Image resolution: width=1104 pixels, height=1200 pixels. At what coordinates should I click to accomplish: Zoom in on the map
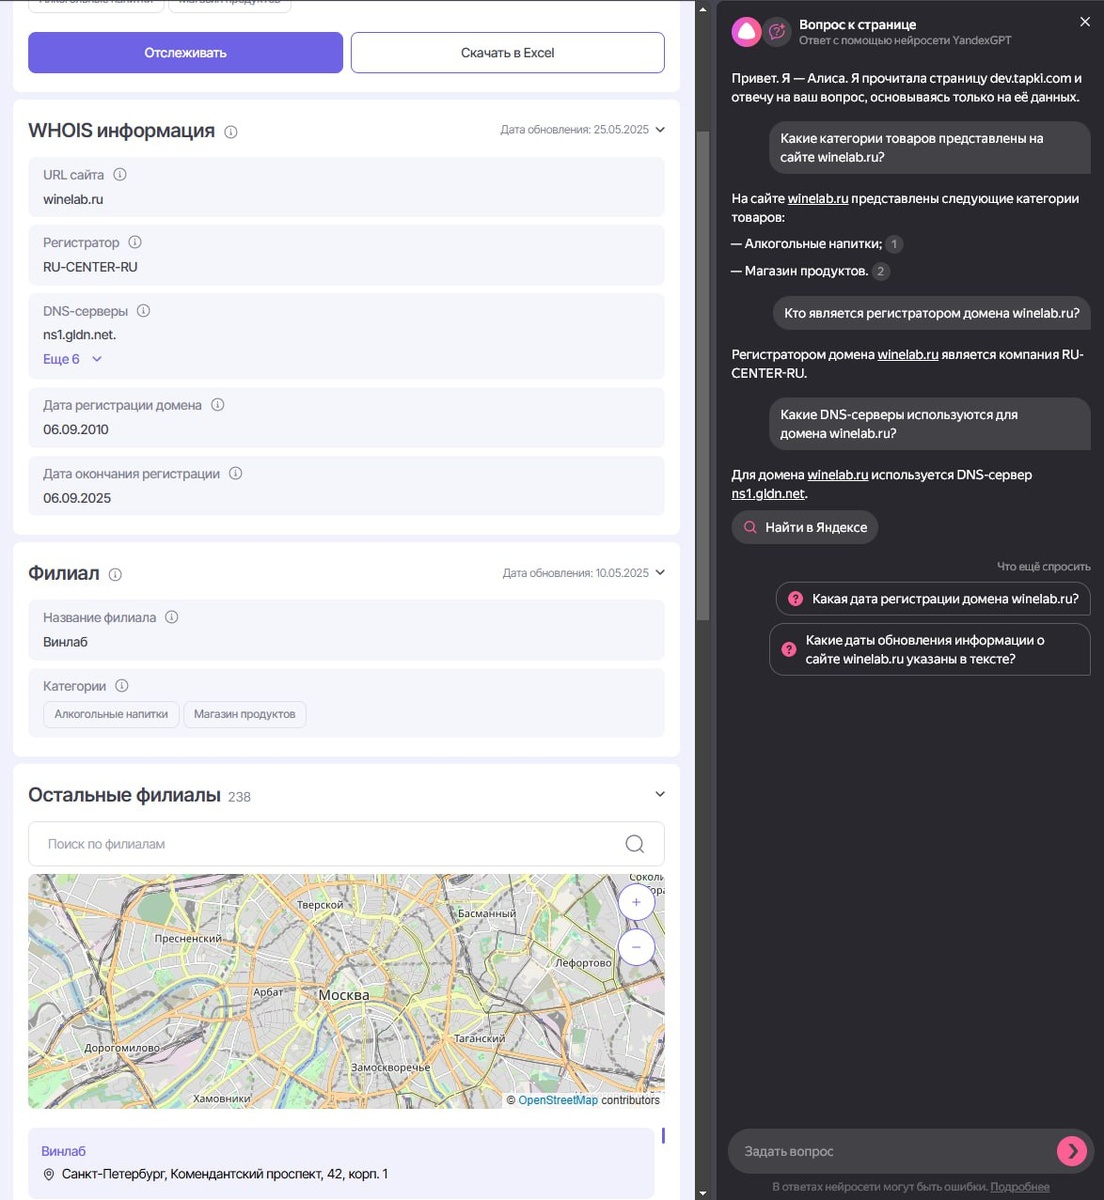click(636, 902)
